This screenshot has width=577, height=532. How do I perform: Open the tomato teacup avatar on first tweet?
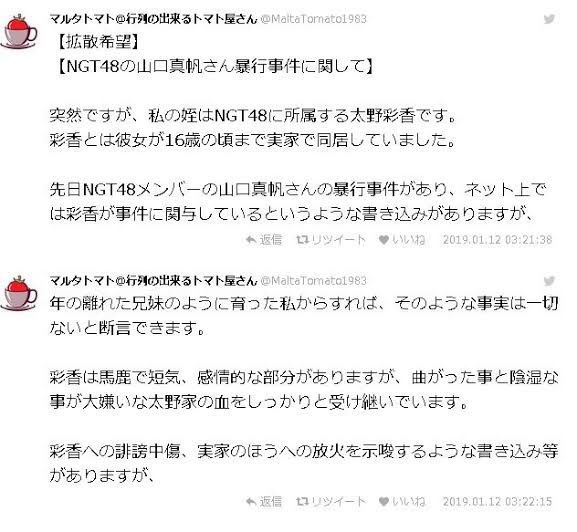[x=19, y=32]
